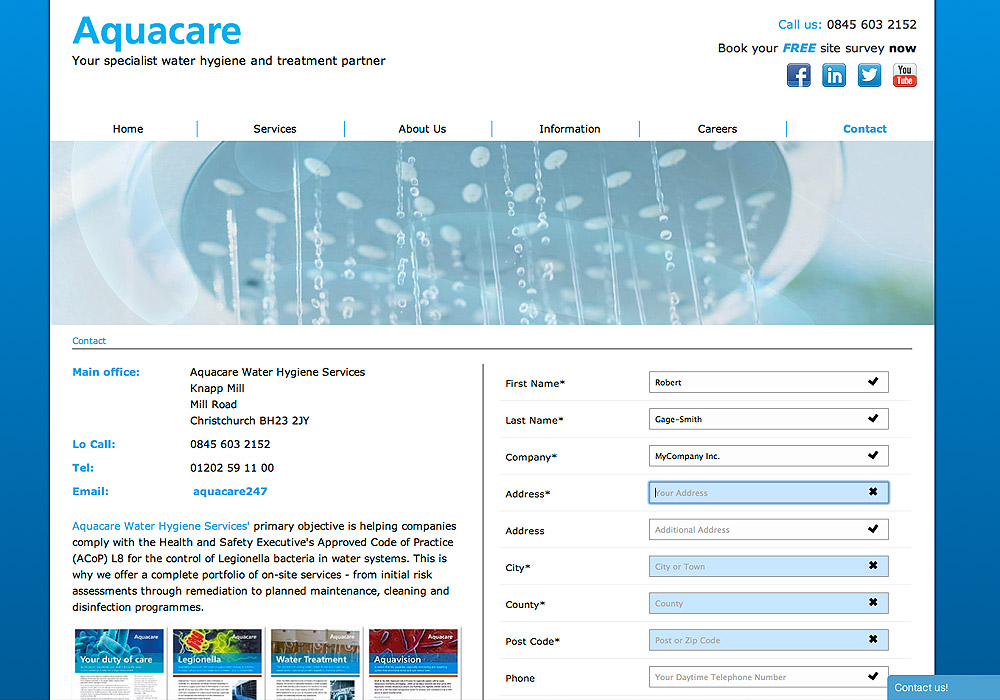The image size is (1000, 700).
Task: Click the County field error cross icon
Action: pos(873,602)
